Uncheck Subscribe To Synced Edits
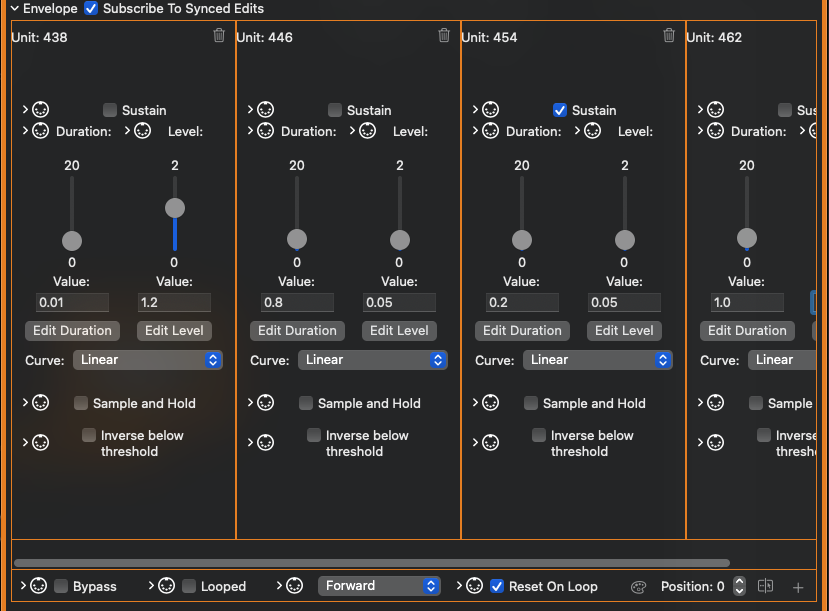This screenshot has height=611, width=829. [x=92, y=9]
